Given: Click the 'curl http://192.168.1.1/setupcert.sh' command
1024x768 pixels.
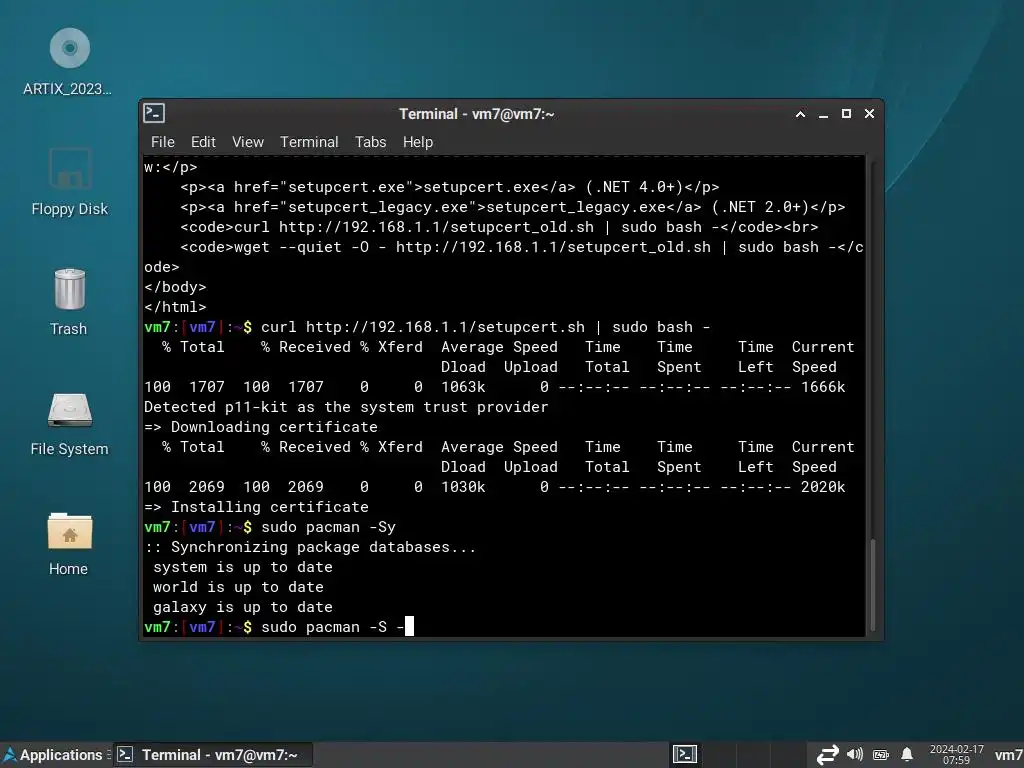Looking at the screenshot, I should (423, 327).
